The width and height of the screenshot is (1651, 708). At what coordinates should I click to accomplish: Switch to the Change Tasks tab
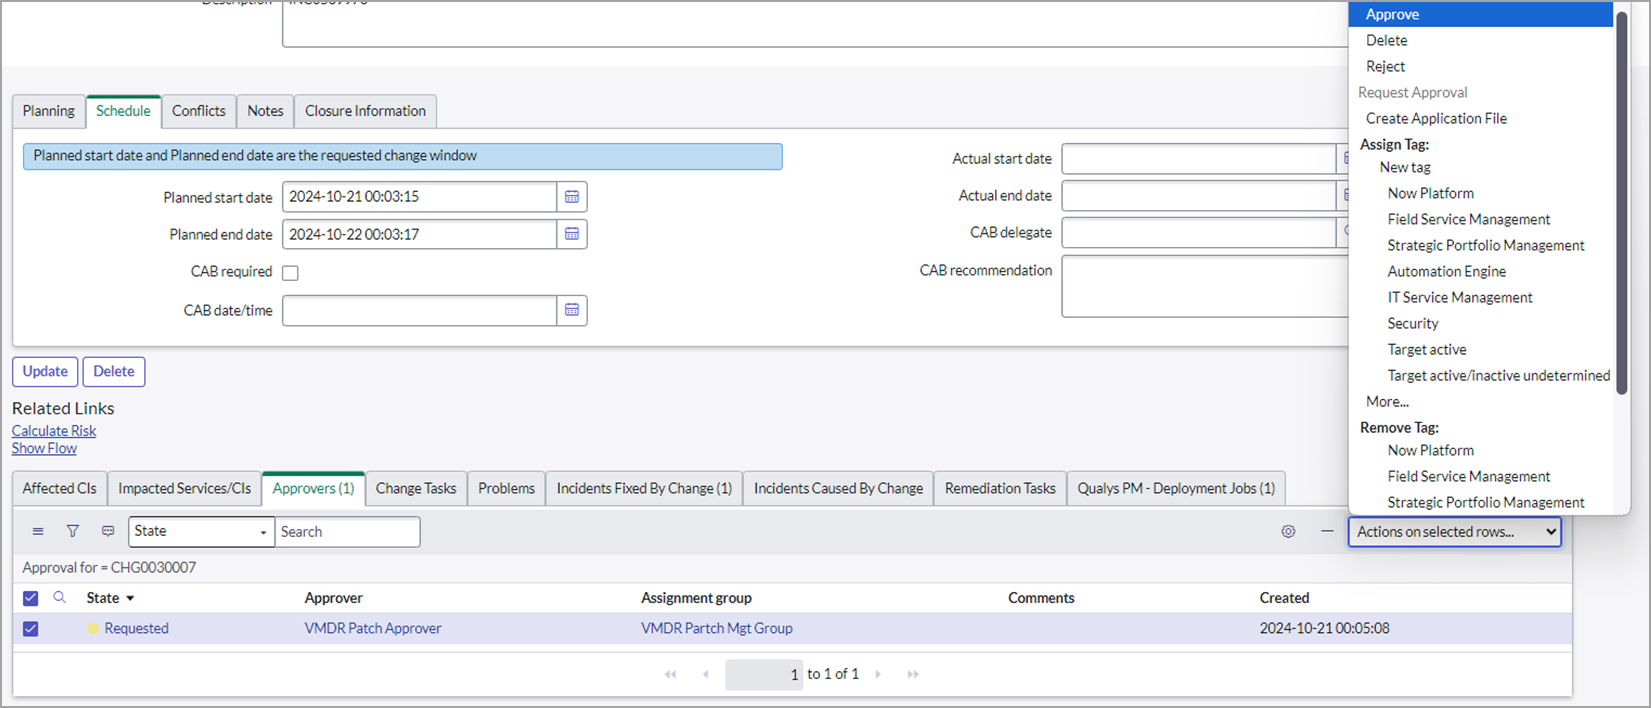click(415, 488)
